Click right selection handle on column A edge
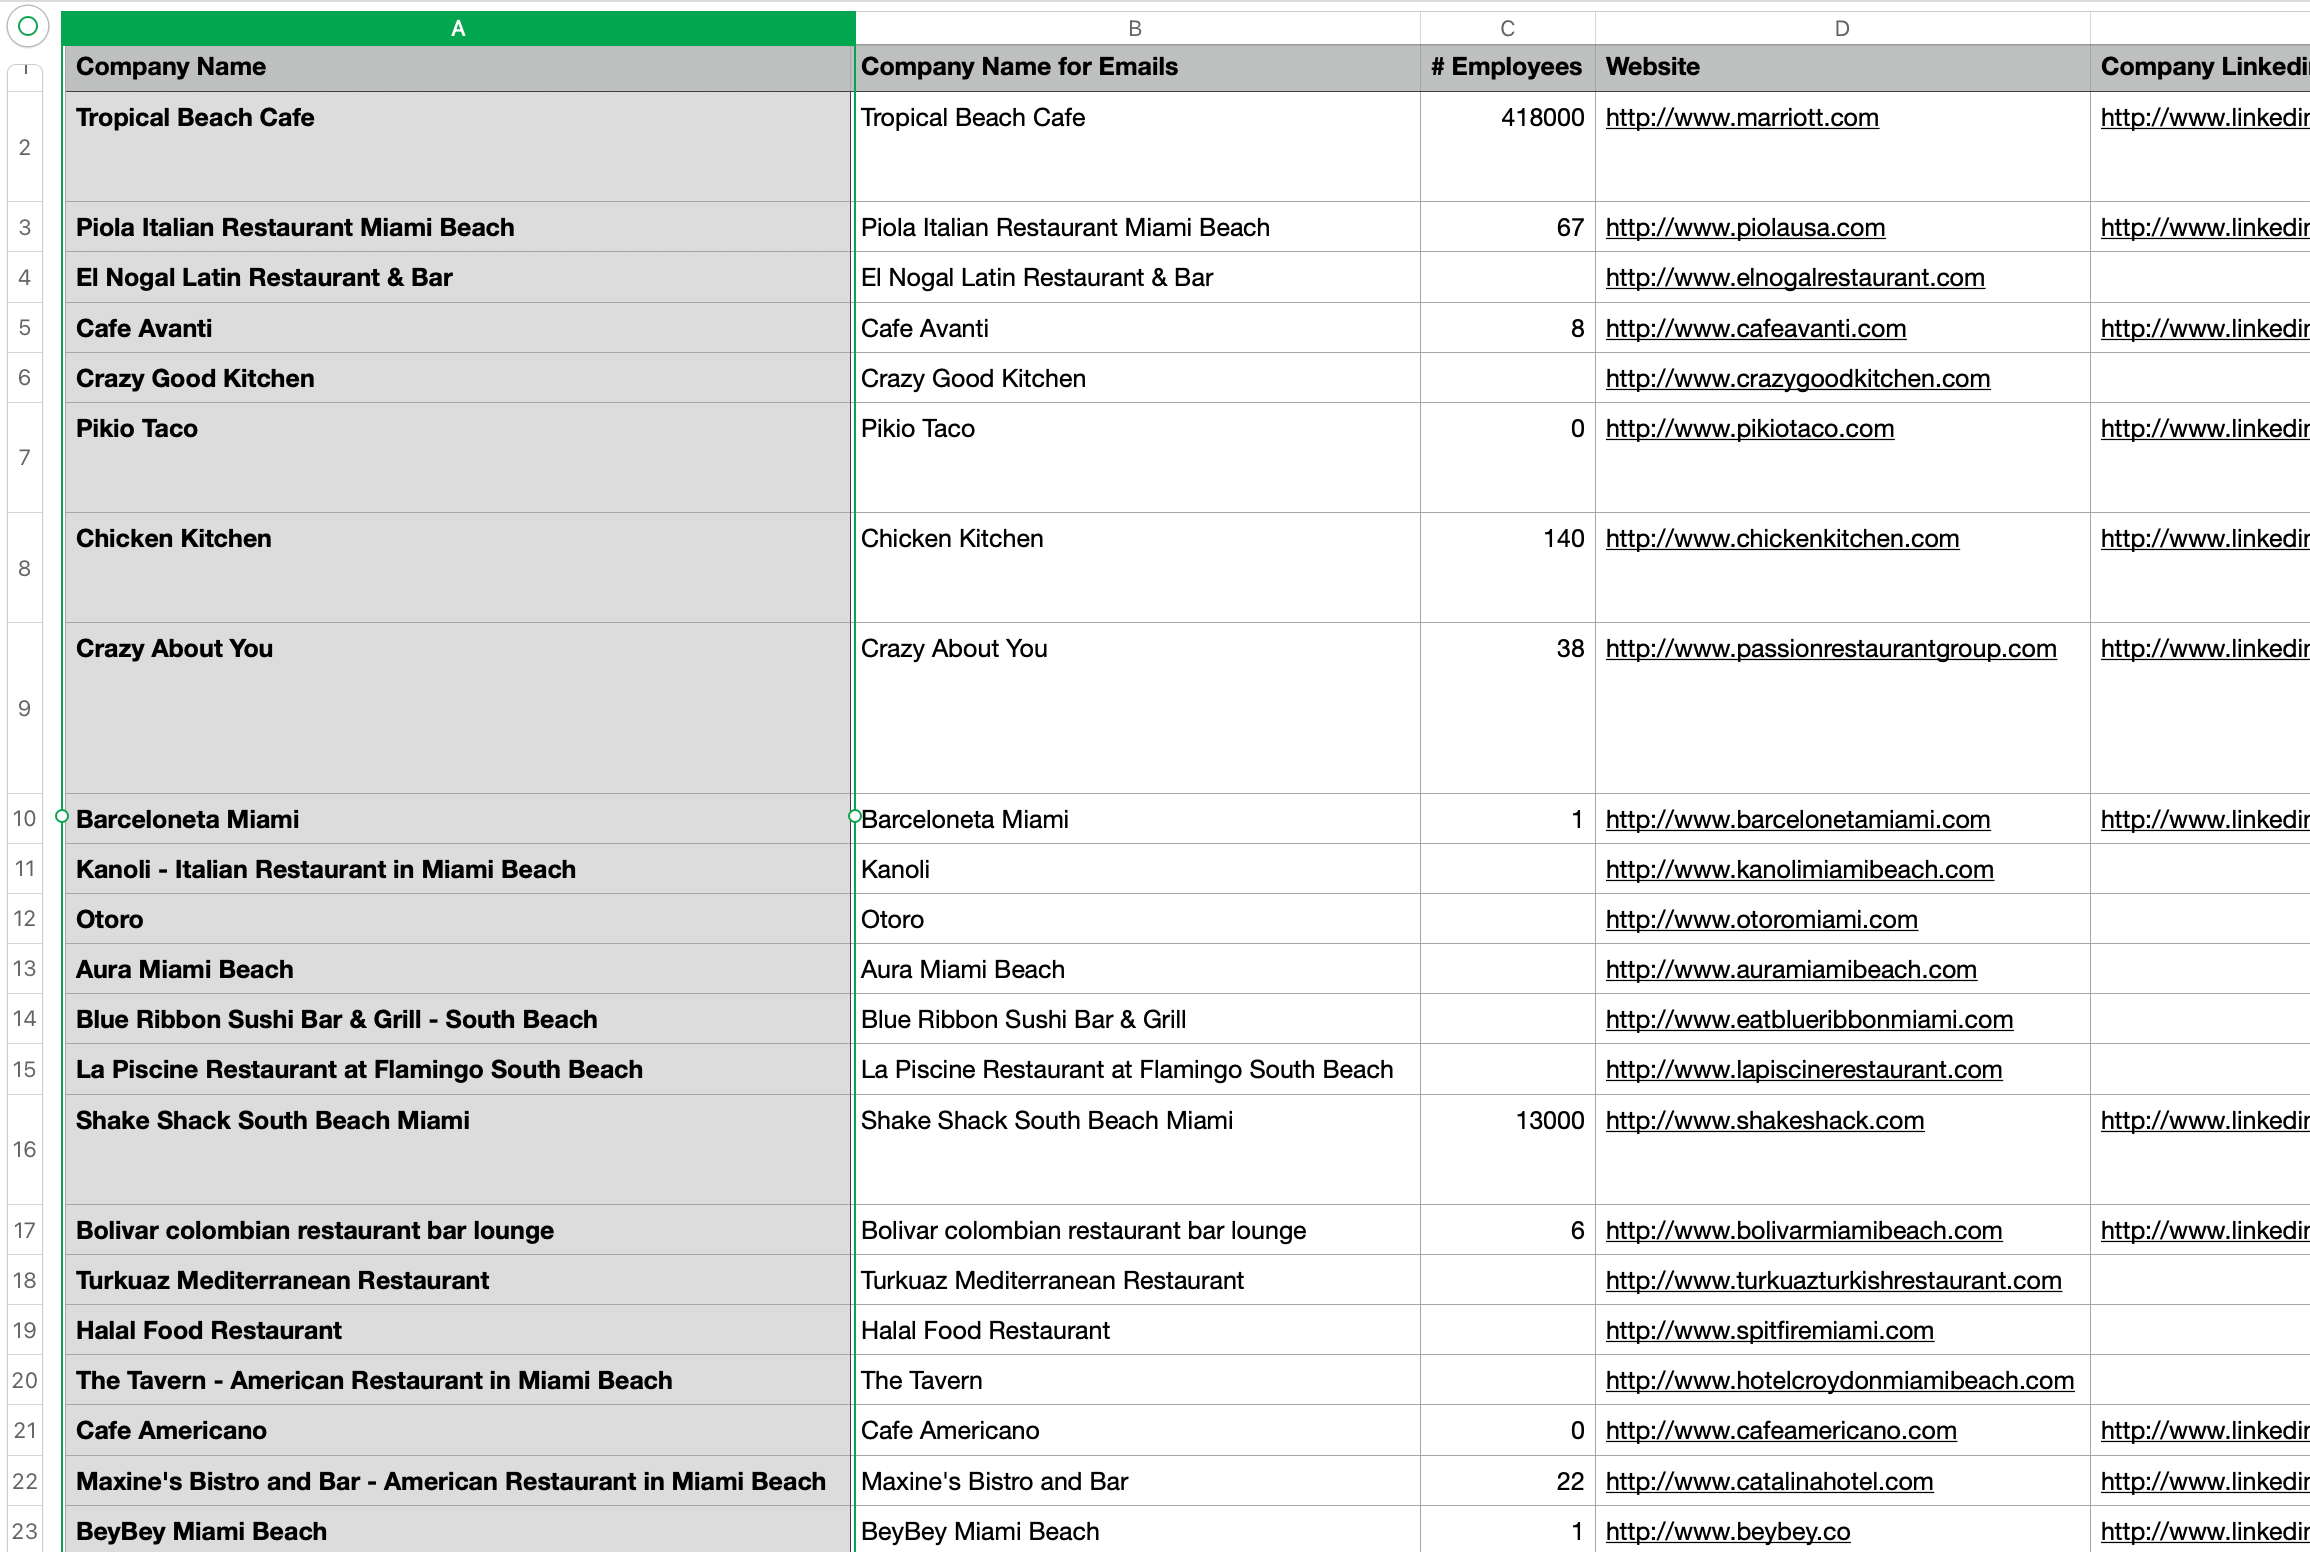 (854, 817)
